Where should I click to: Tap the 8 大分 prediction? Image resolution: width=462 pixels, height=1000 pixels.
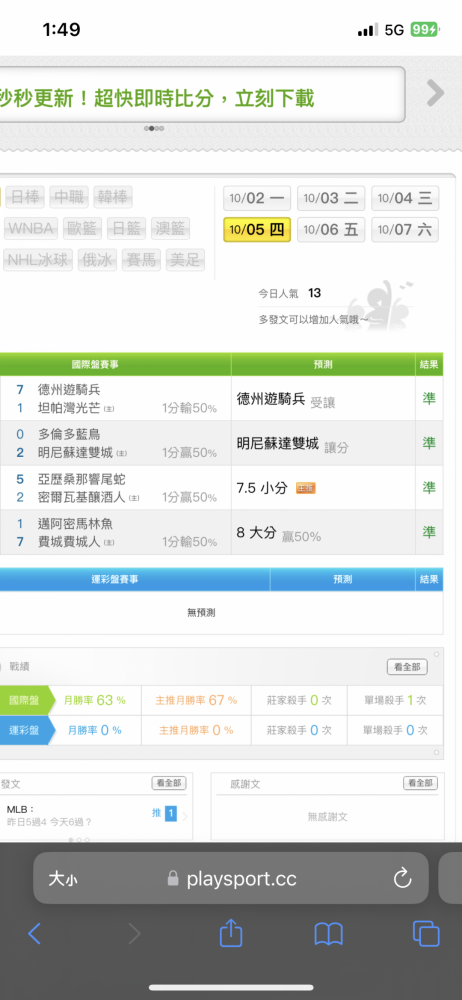tap(256, 533)
